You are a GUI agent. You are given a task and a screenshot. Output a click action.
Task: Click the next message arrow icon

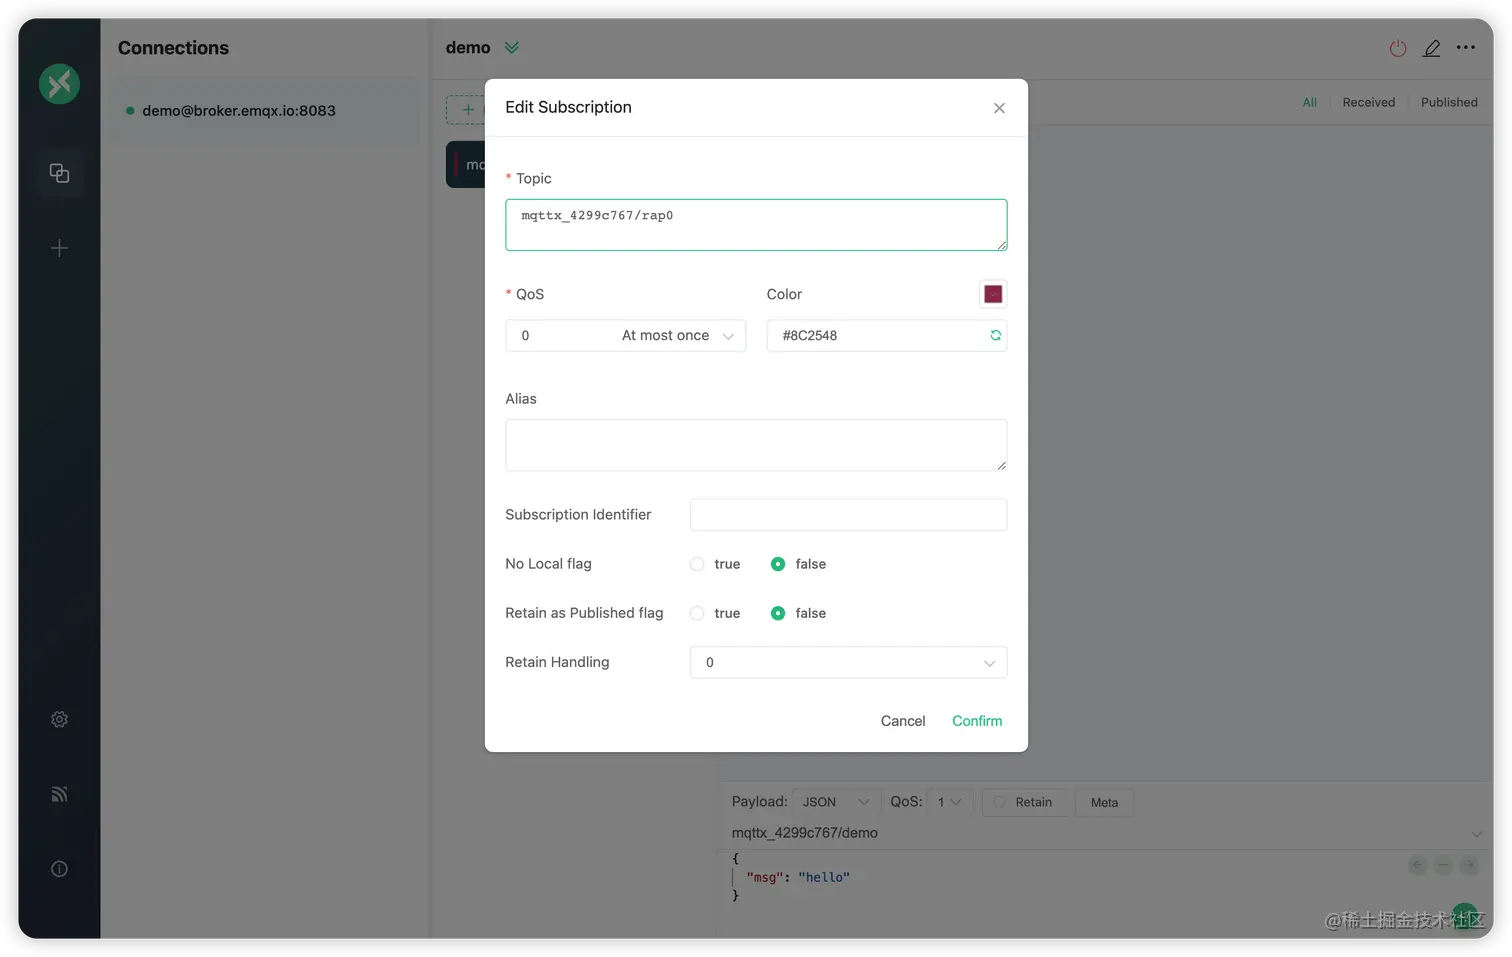pyautogui.click(x=1469, y=866)
